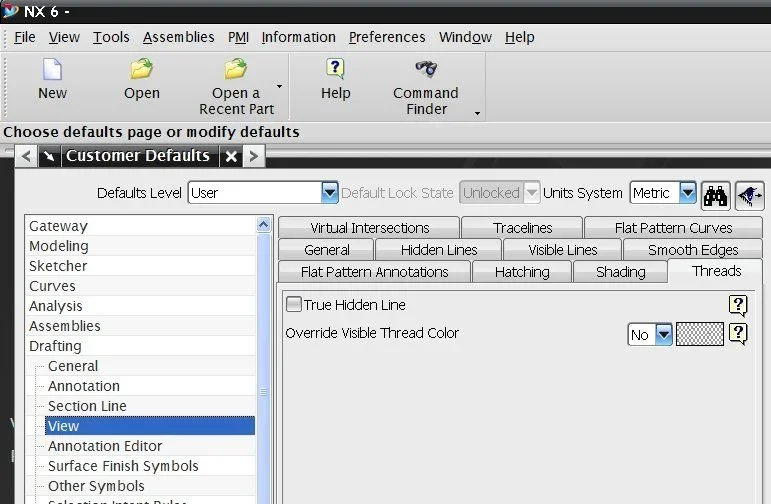Open the PMI menu

(238, 37)
